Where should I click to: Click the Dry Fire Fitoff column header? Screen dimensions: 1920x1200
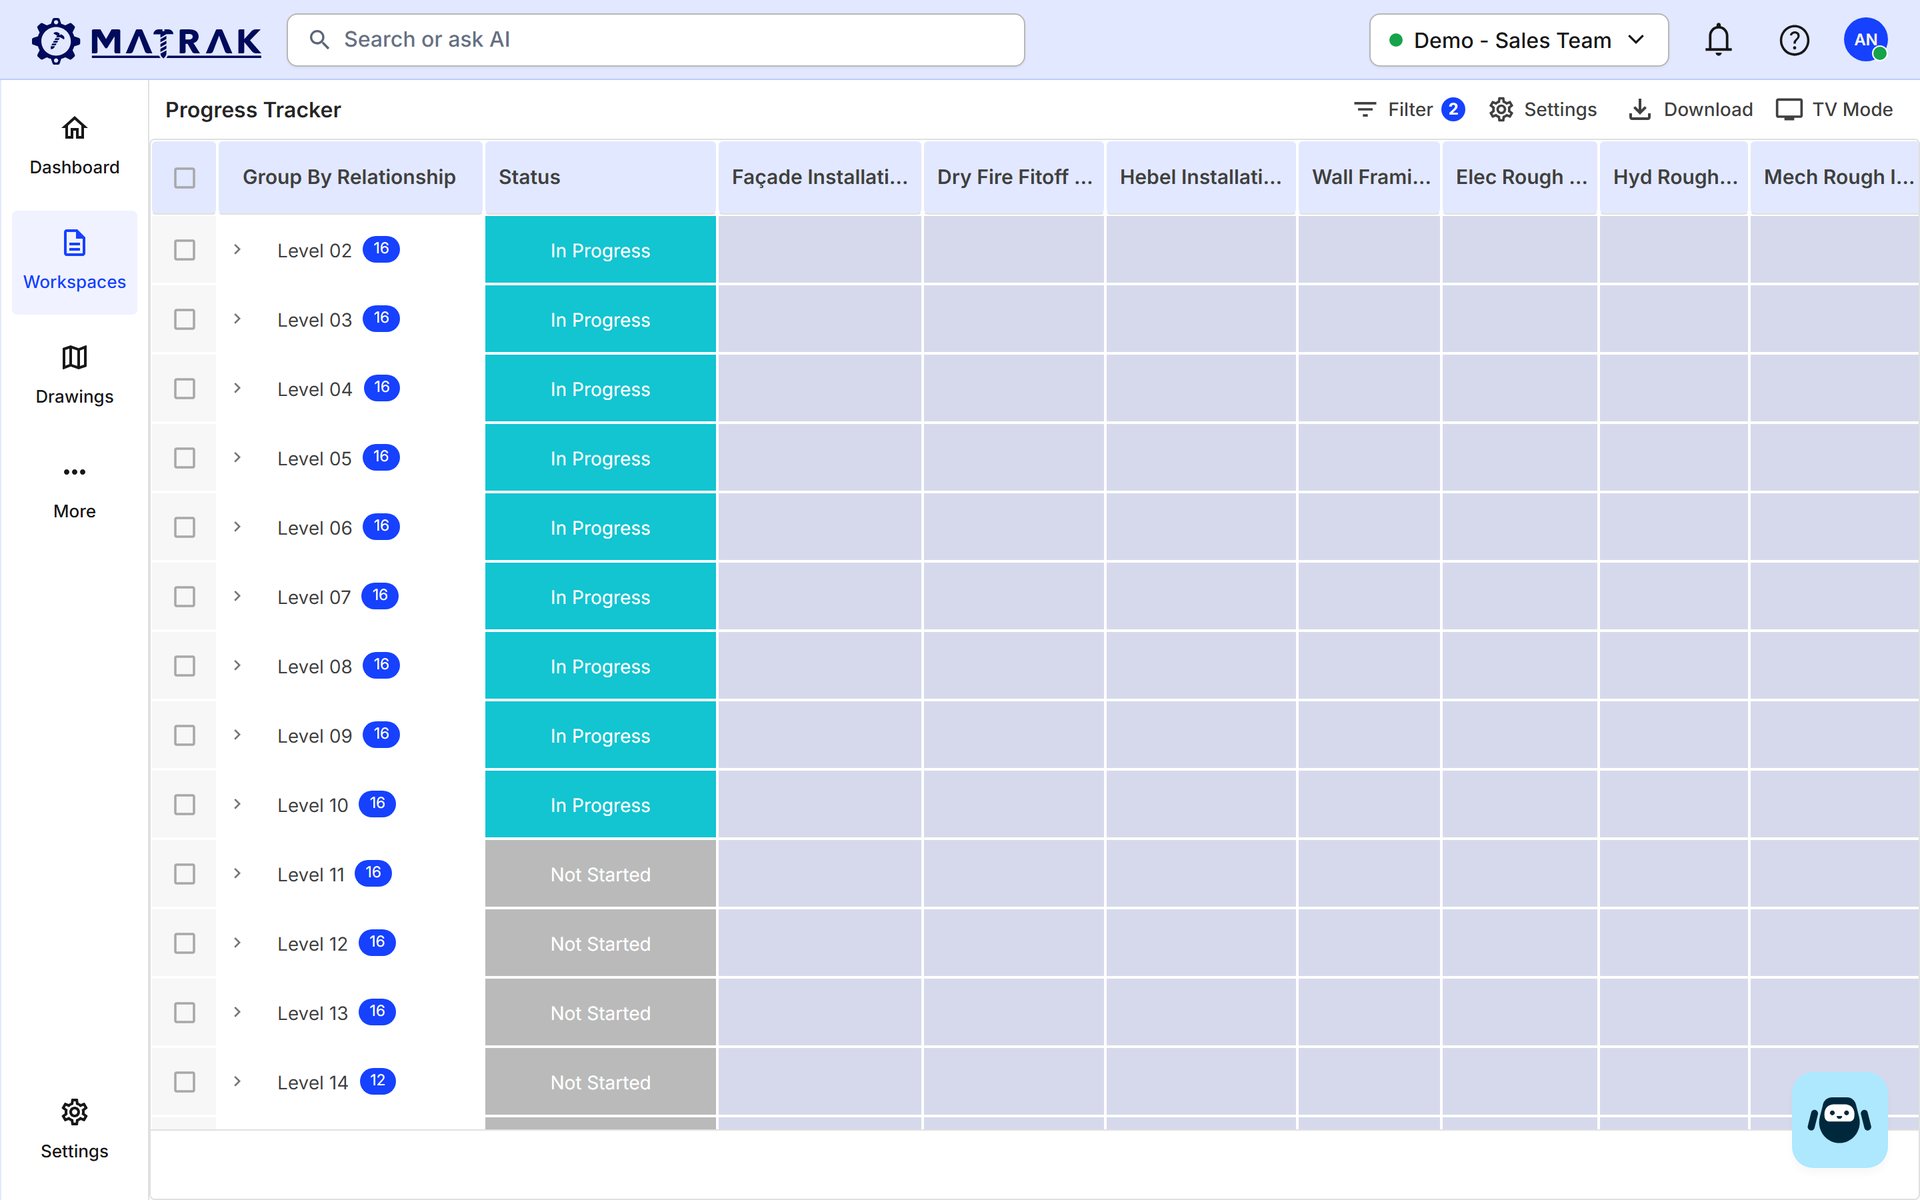[1014, 177]
